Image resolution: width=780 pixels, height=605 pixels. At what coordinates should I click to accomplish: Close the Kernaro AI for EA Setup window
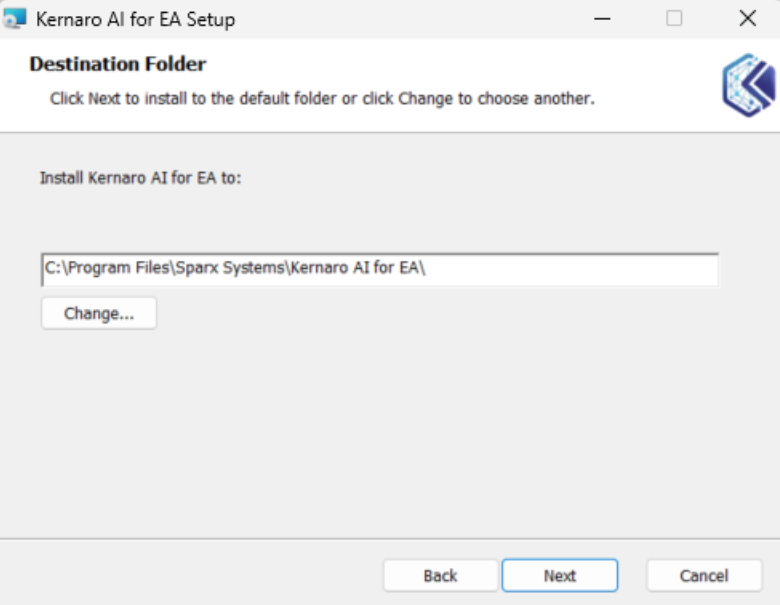point(747,19)
